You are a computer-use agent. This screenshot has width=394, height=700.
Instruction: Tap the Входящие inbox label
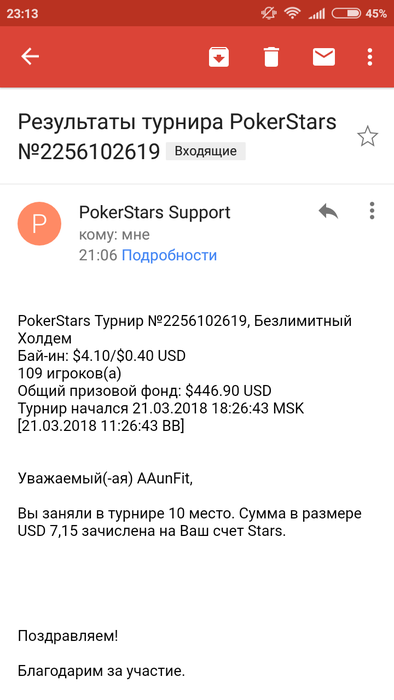205,151
